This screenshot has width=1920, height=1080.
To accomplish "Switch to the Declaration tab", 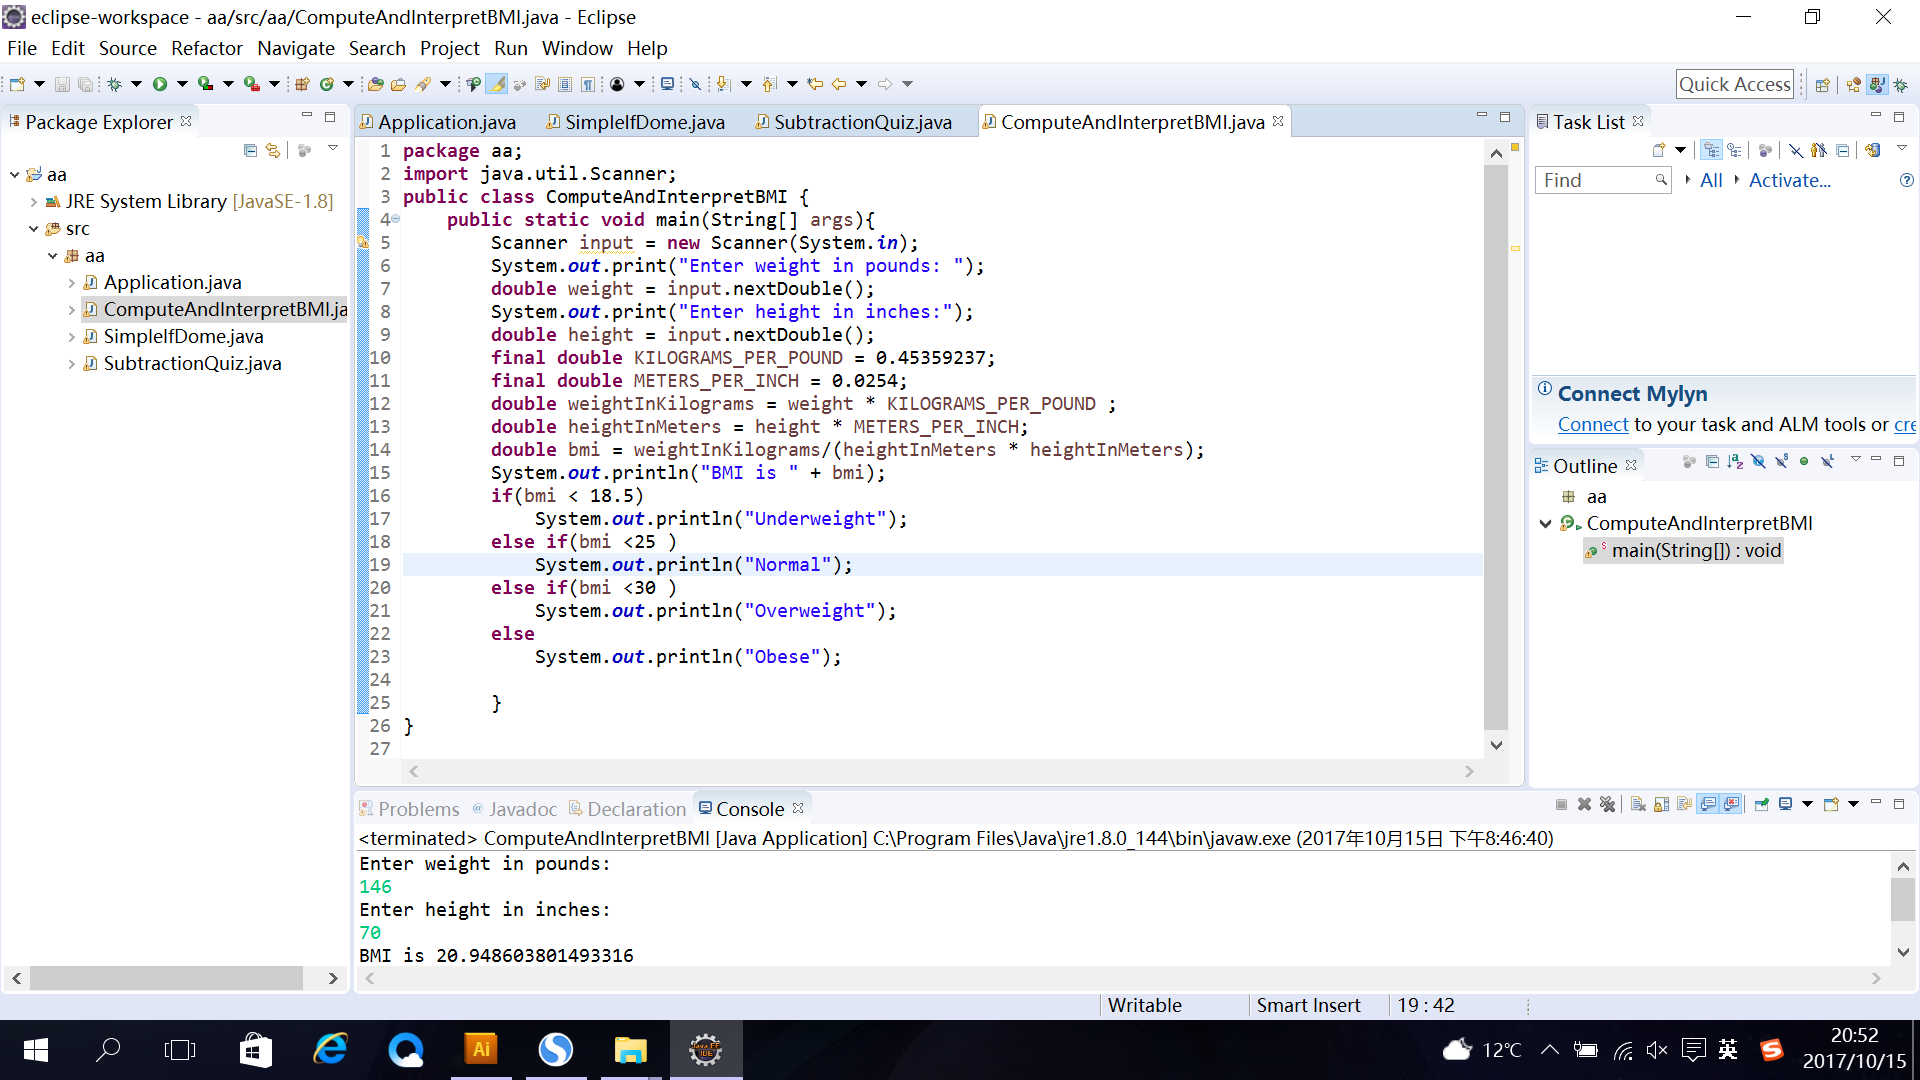I will click(627, 808).
